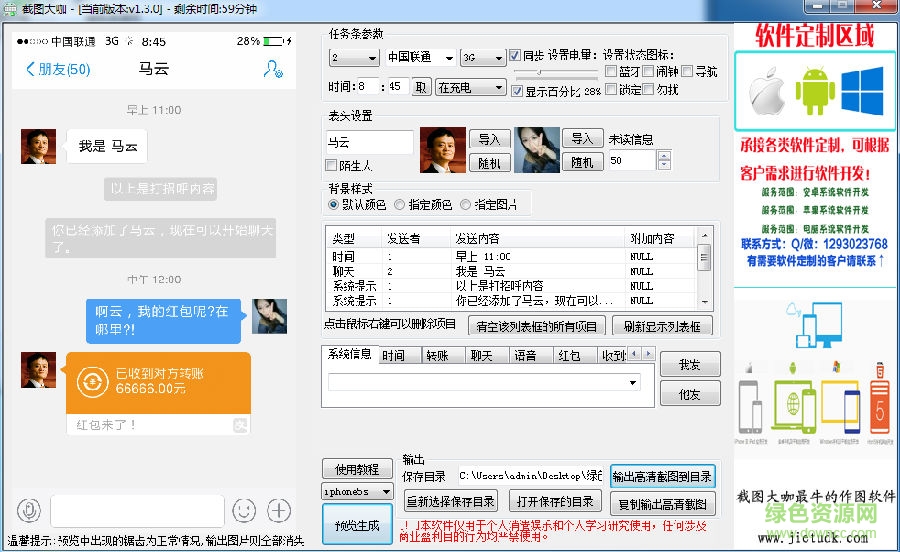Click 打开保存的目录 button

pyautogui.click(x=555, y=501)
